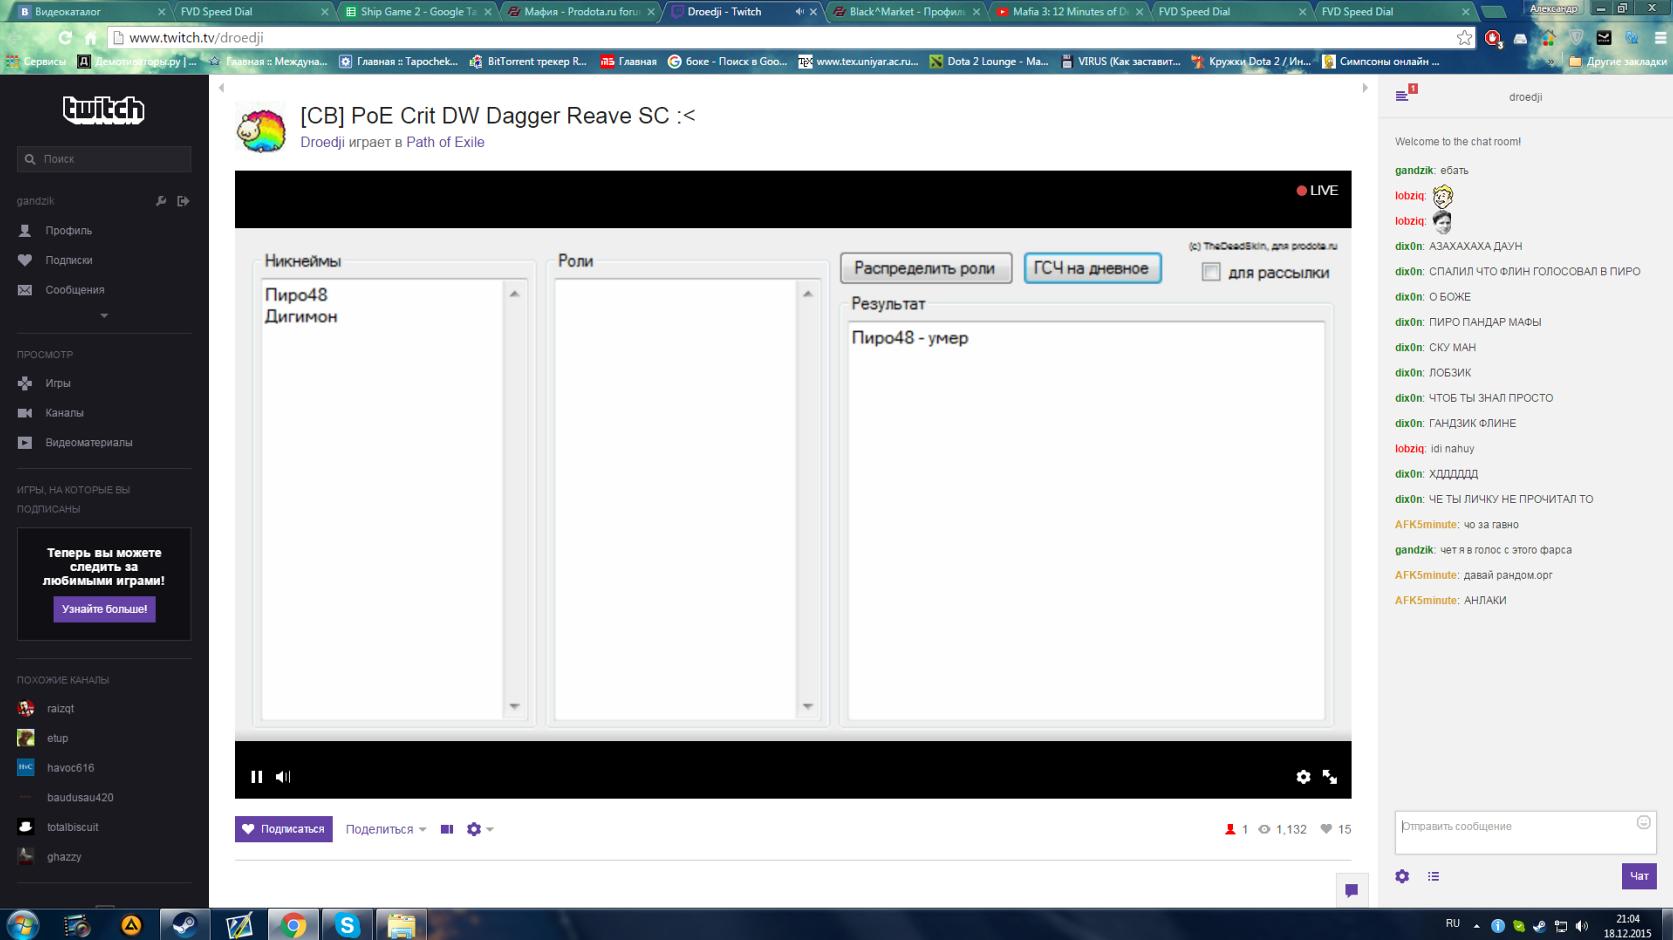The height and width of the screenshot is (940, 1673).
Task: Expand the sidebar arrow under Сообщения
Action: pyautogui.click(x=104, y=316)
